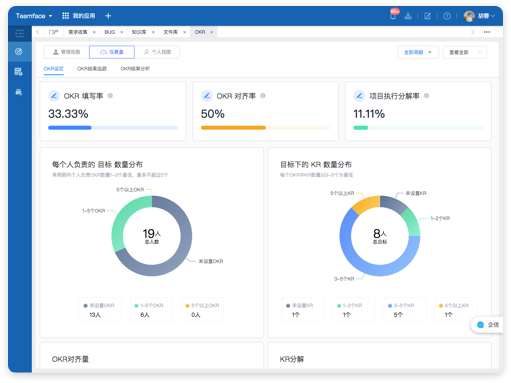Close the OKR tab
Screen dimensions: 511x383
[x=211, y=32]
